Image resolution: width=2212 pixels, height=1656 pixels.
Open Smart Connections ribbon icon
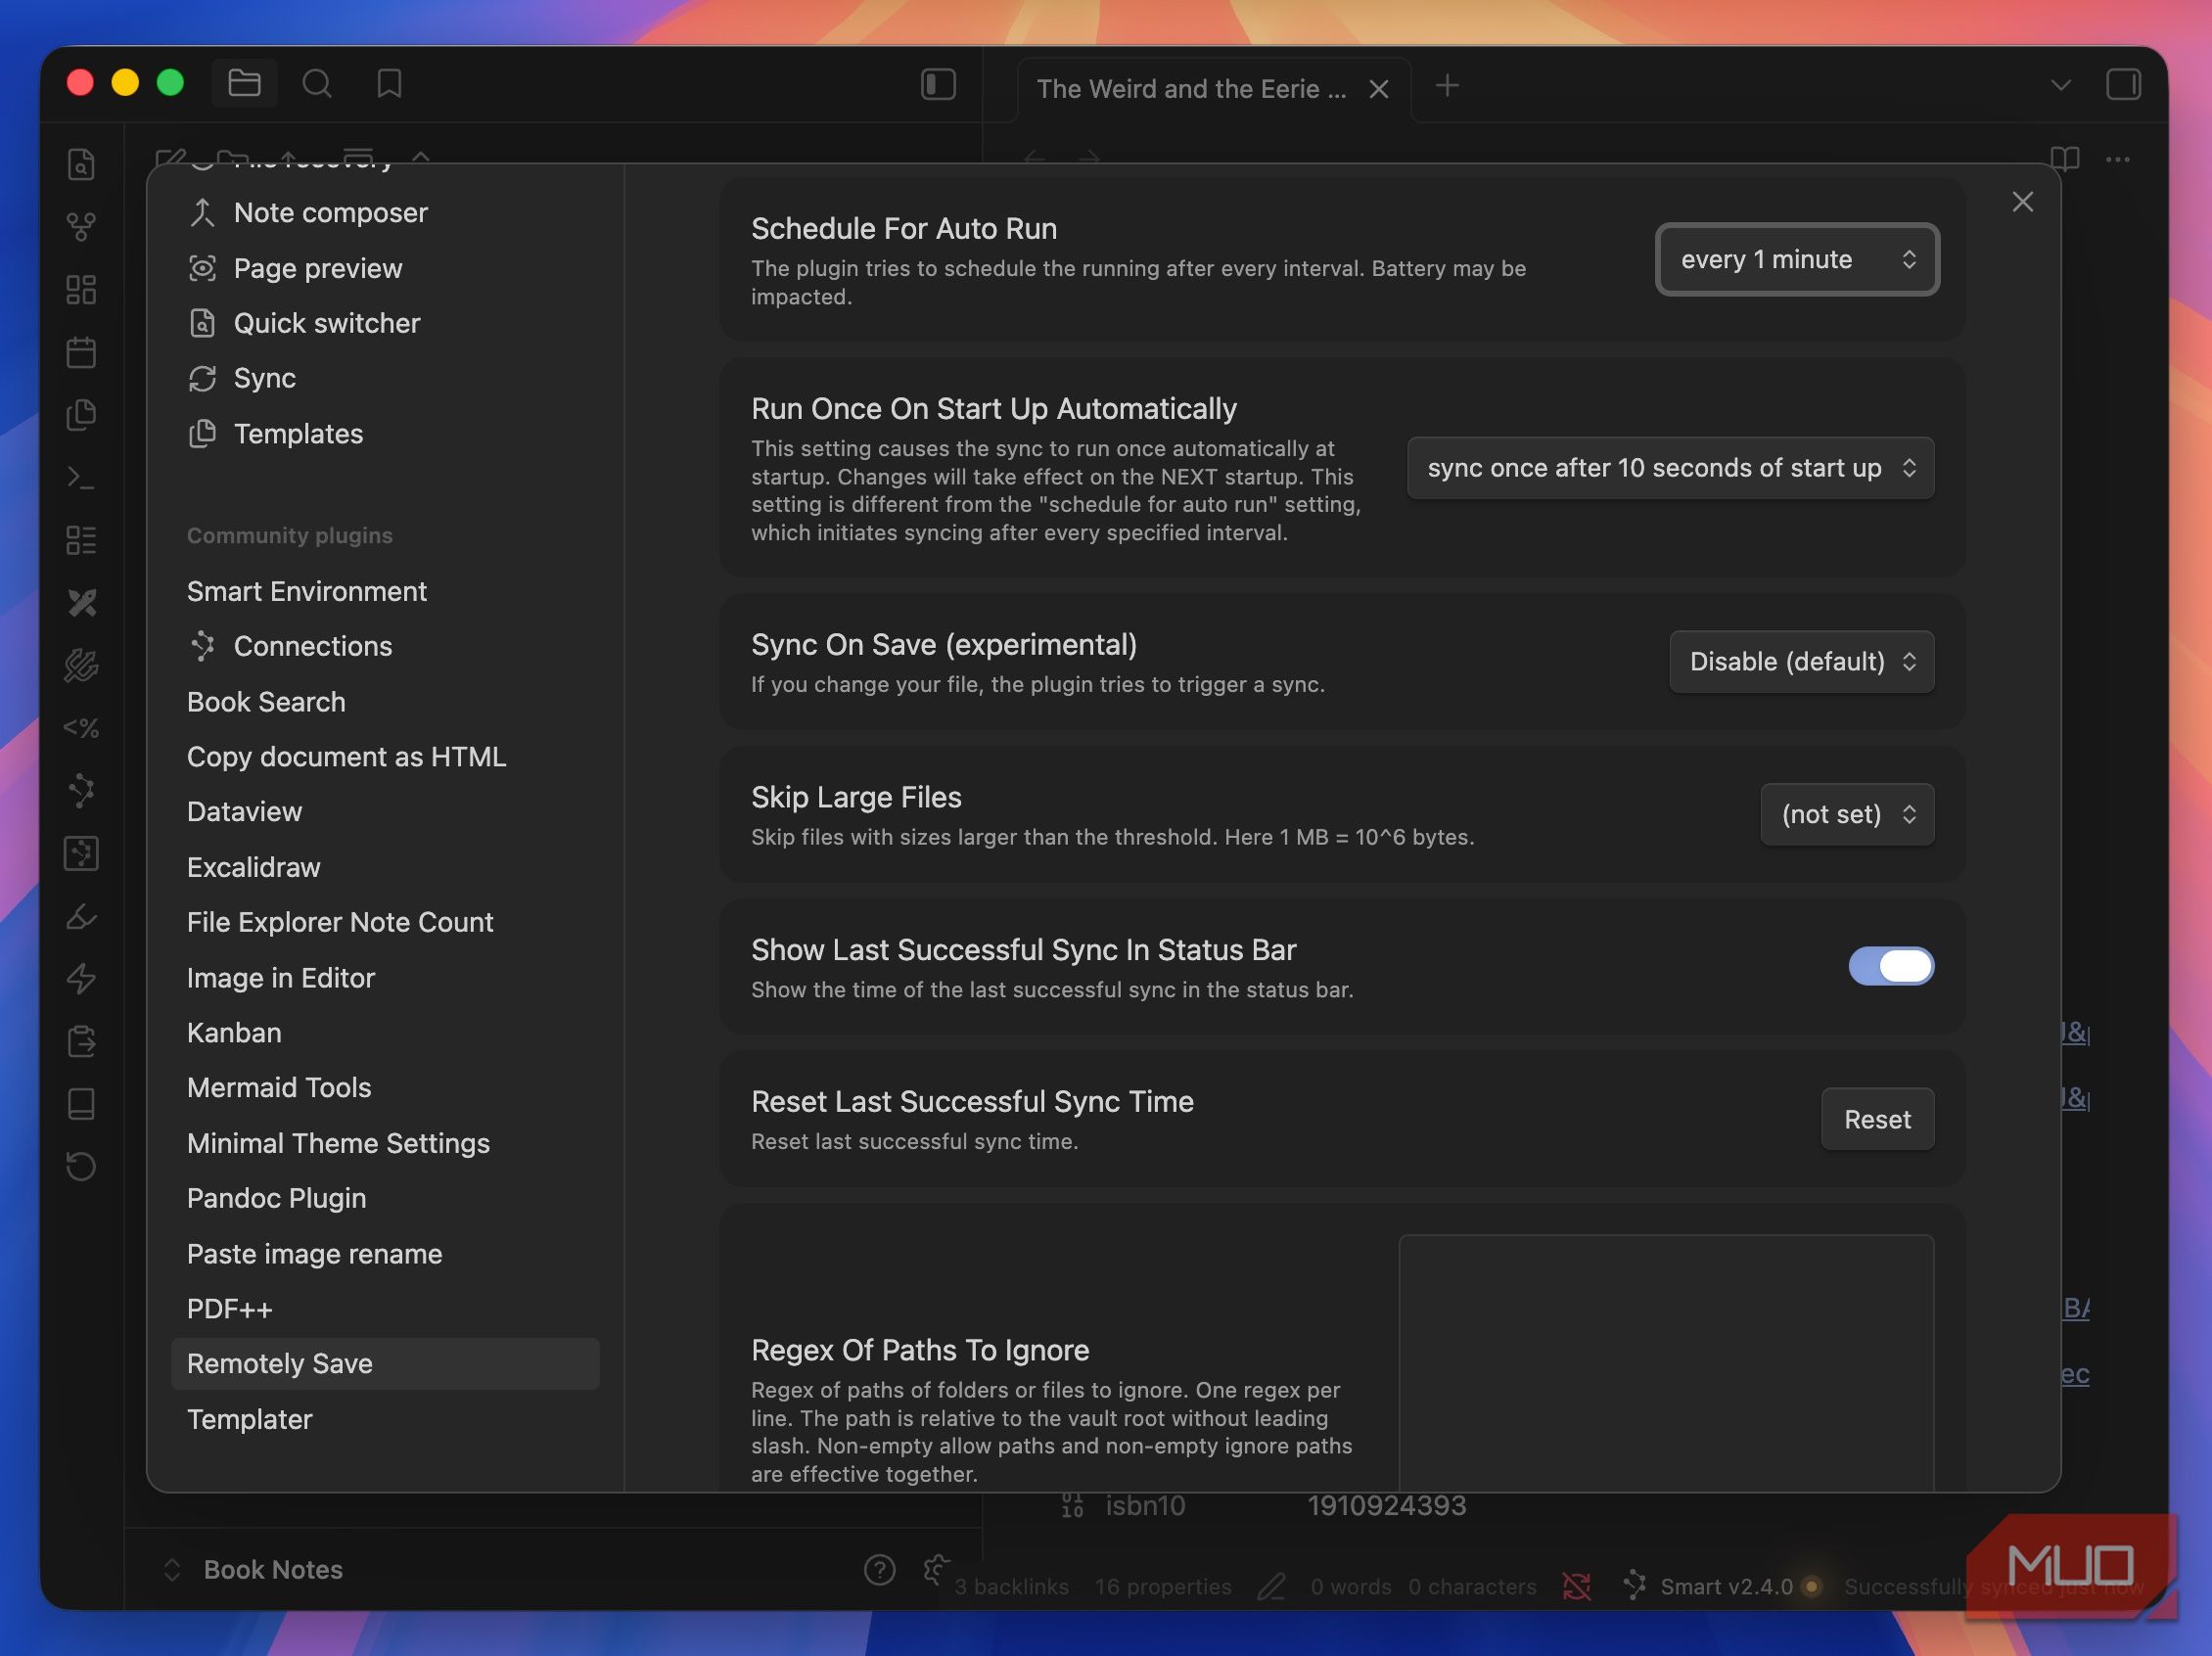(x=81, y=791)
